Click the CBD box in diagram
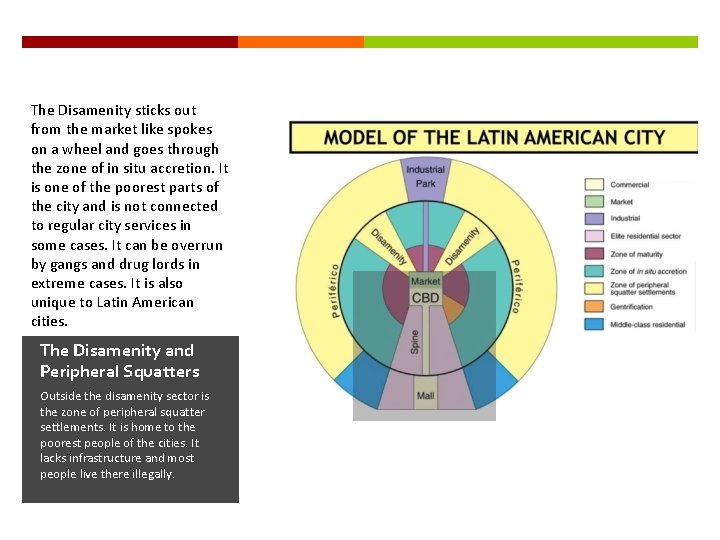 point(425,298)
